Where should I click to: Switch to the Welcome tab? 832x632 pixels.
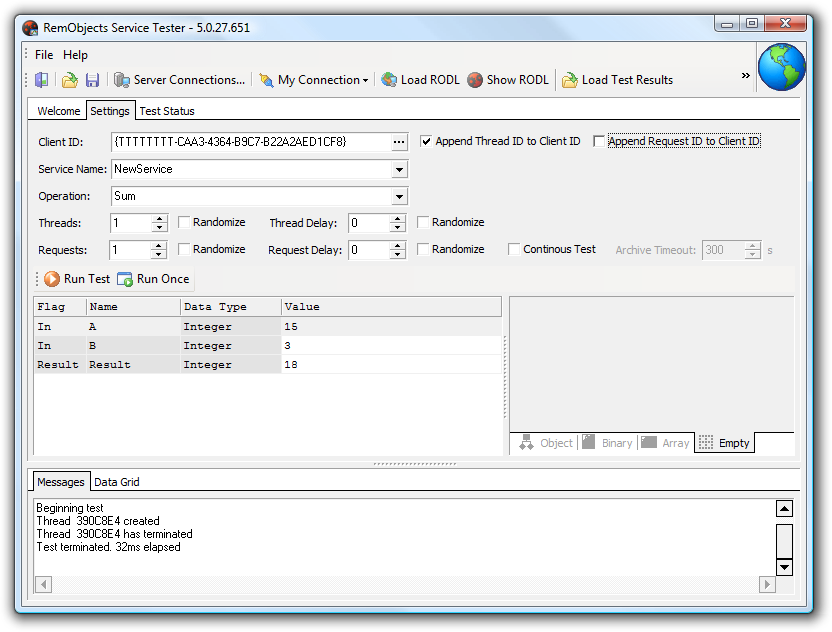point(58,111)
